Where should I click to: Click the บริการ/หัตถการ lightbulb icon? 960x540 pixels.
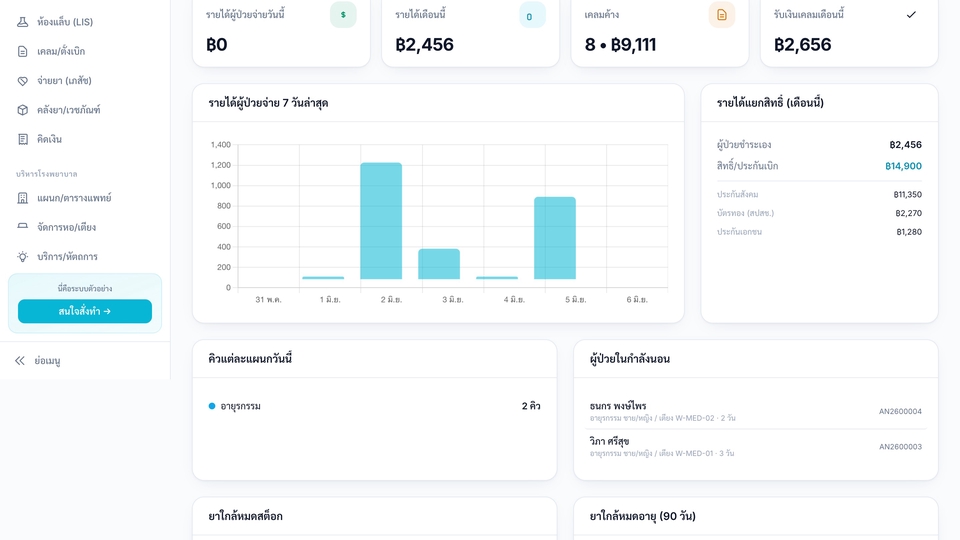click(x=23, y=257)
